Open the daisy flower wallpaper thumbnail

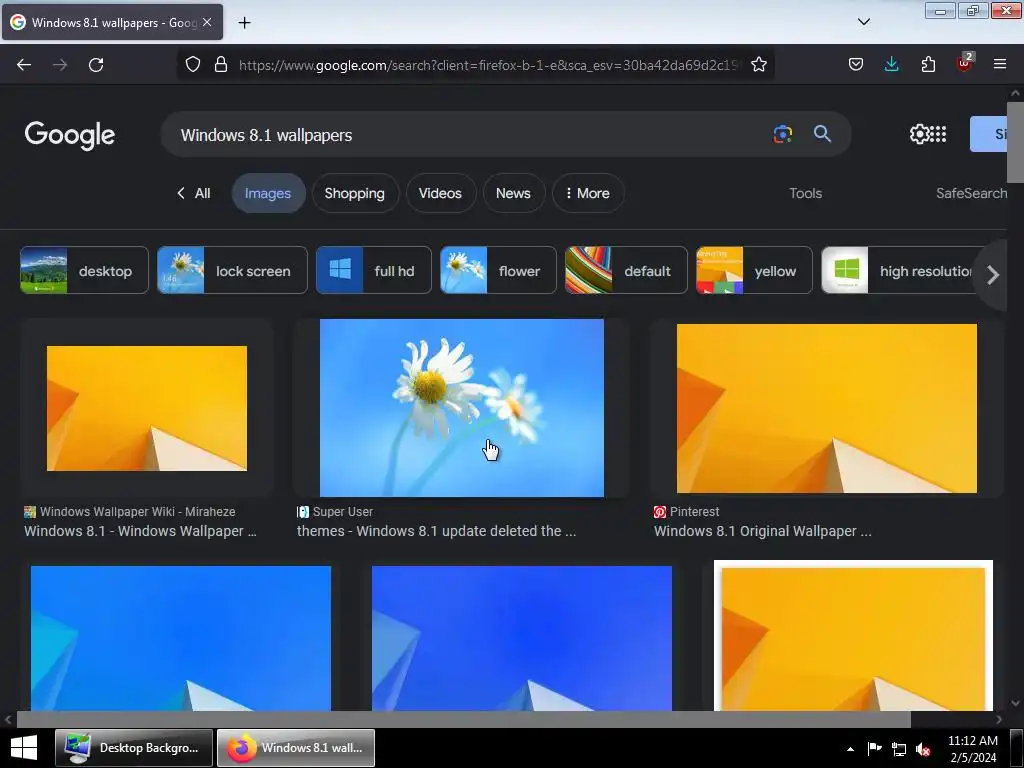coord(462,408)
